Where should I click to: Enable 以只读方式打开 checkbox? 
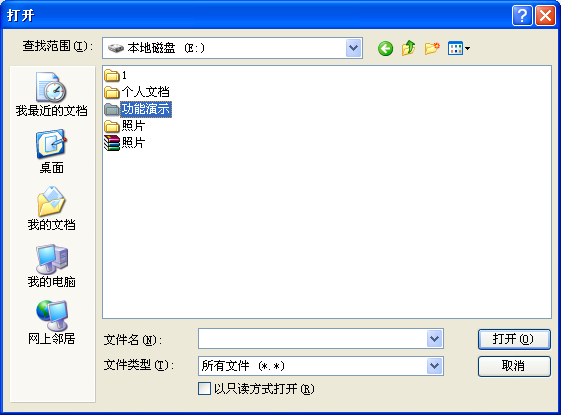[204, 389]
